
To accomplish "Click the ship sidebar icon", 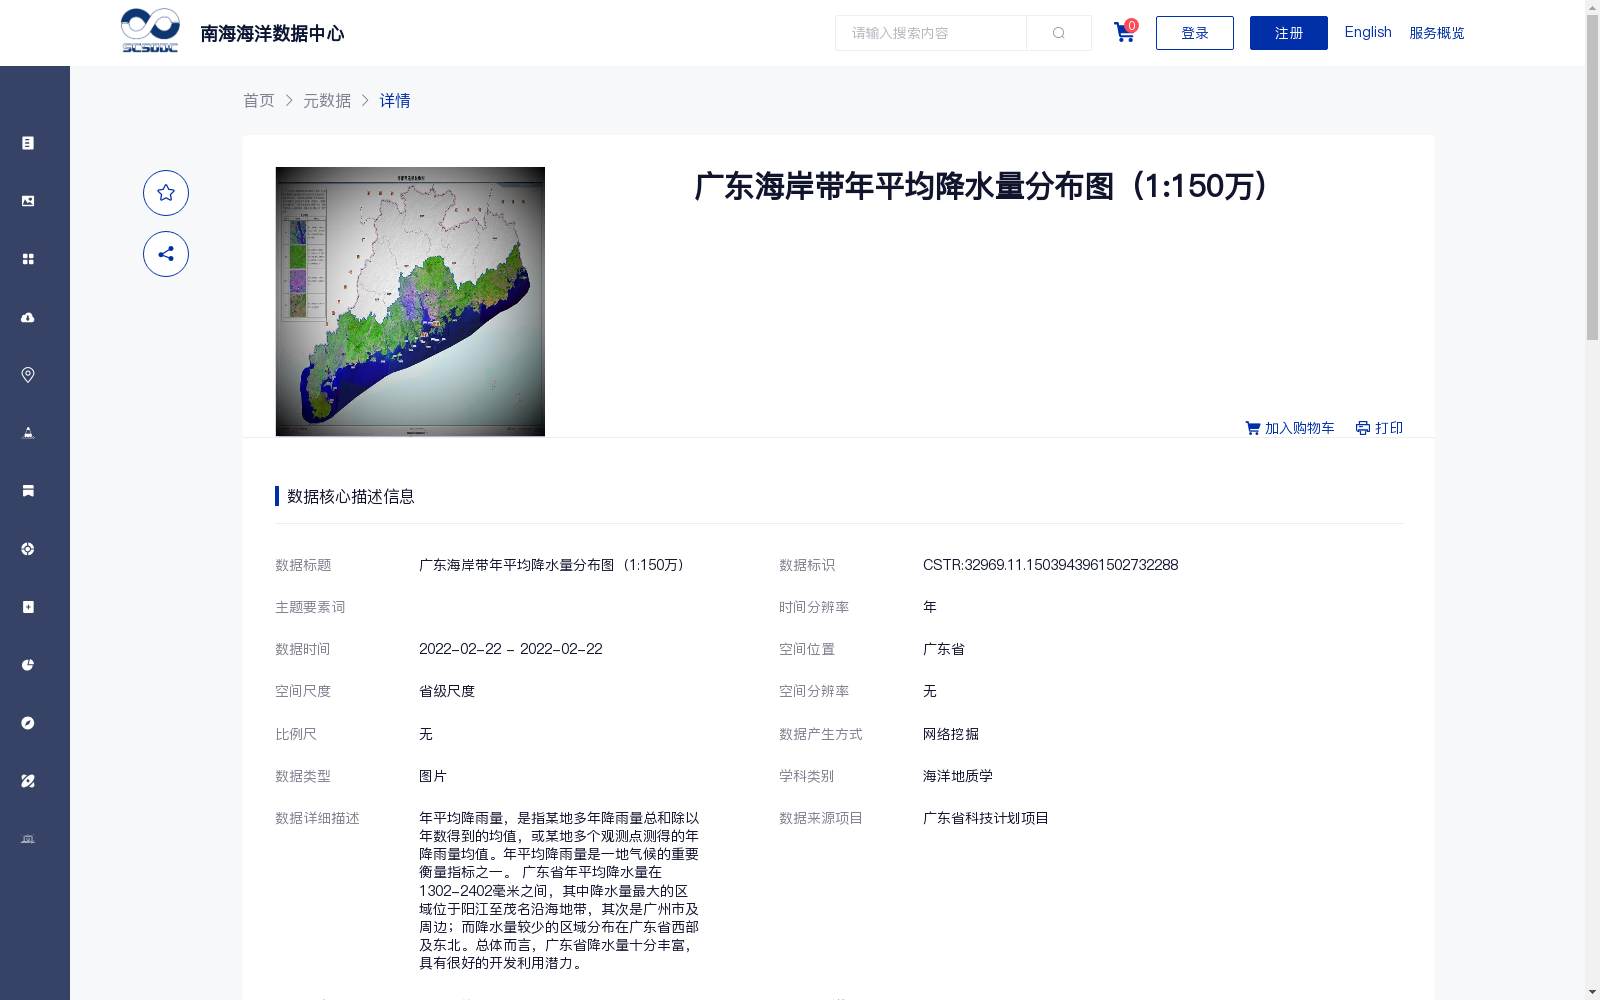I will pos(28,433).
